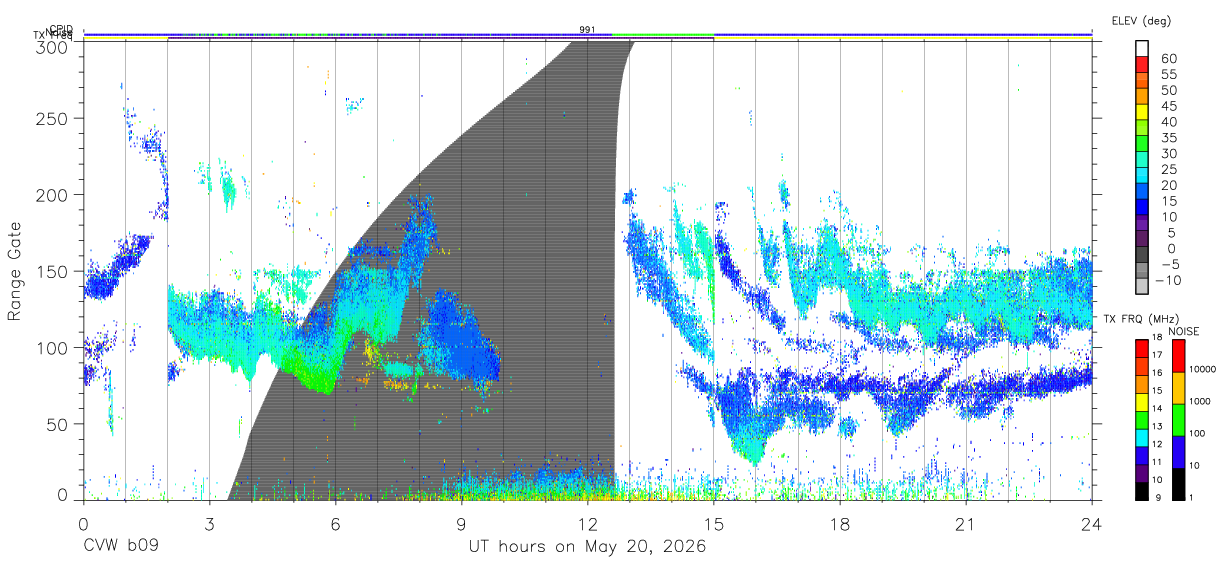Click the cyan segment of the TX FRQ bar
Screen dimensions: 1228x567
(1143, 436)
